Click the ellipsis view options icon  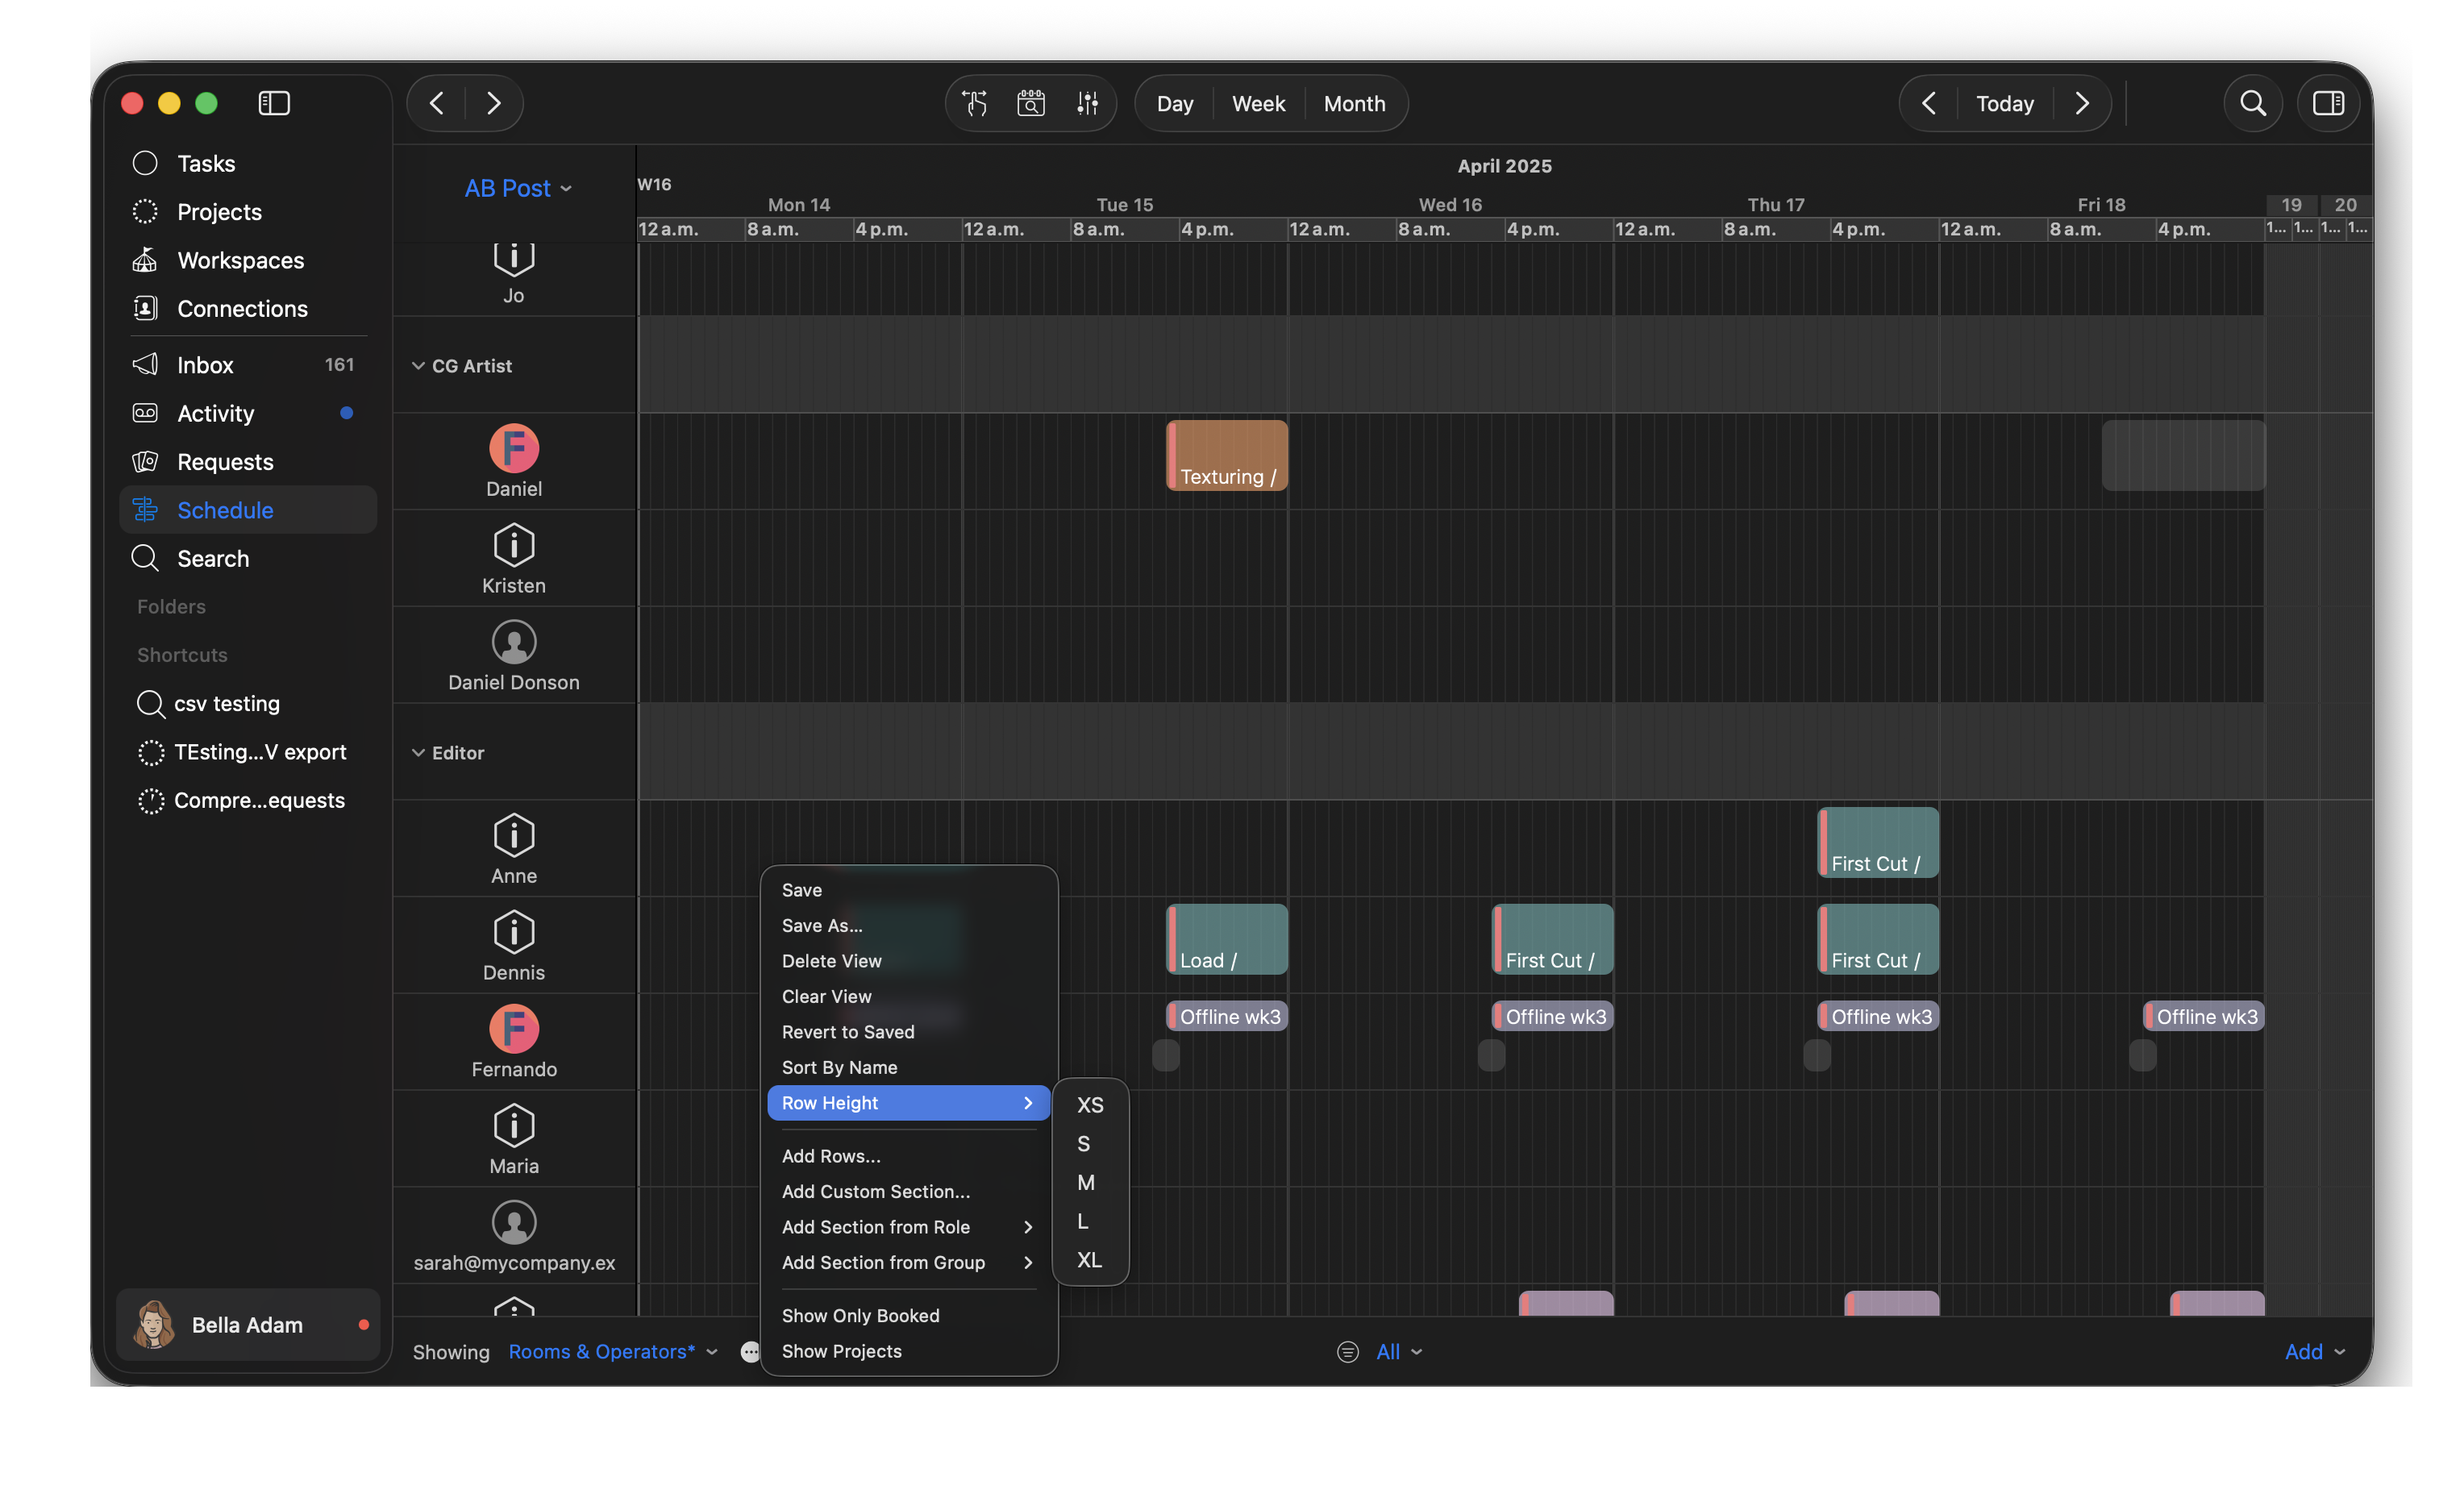point(750,1352)
